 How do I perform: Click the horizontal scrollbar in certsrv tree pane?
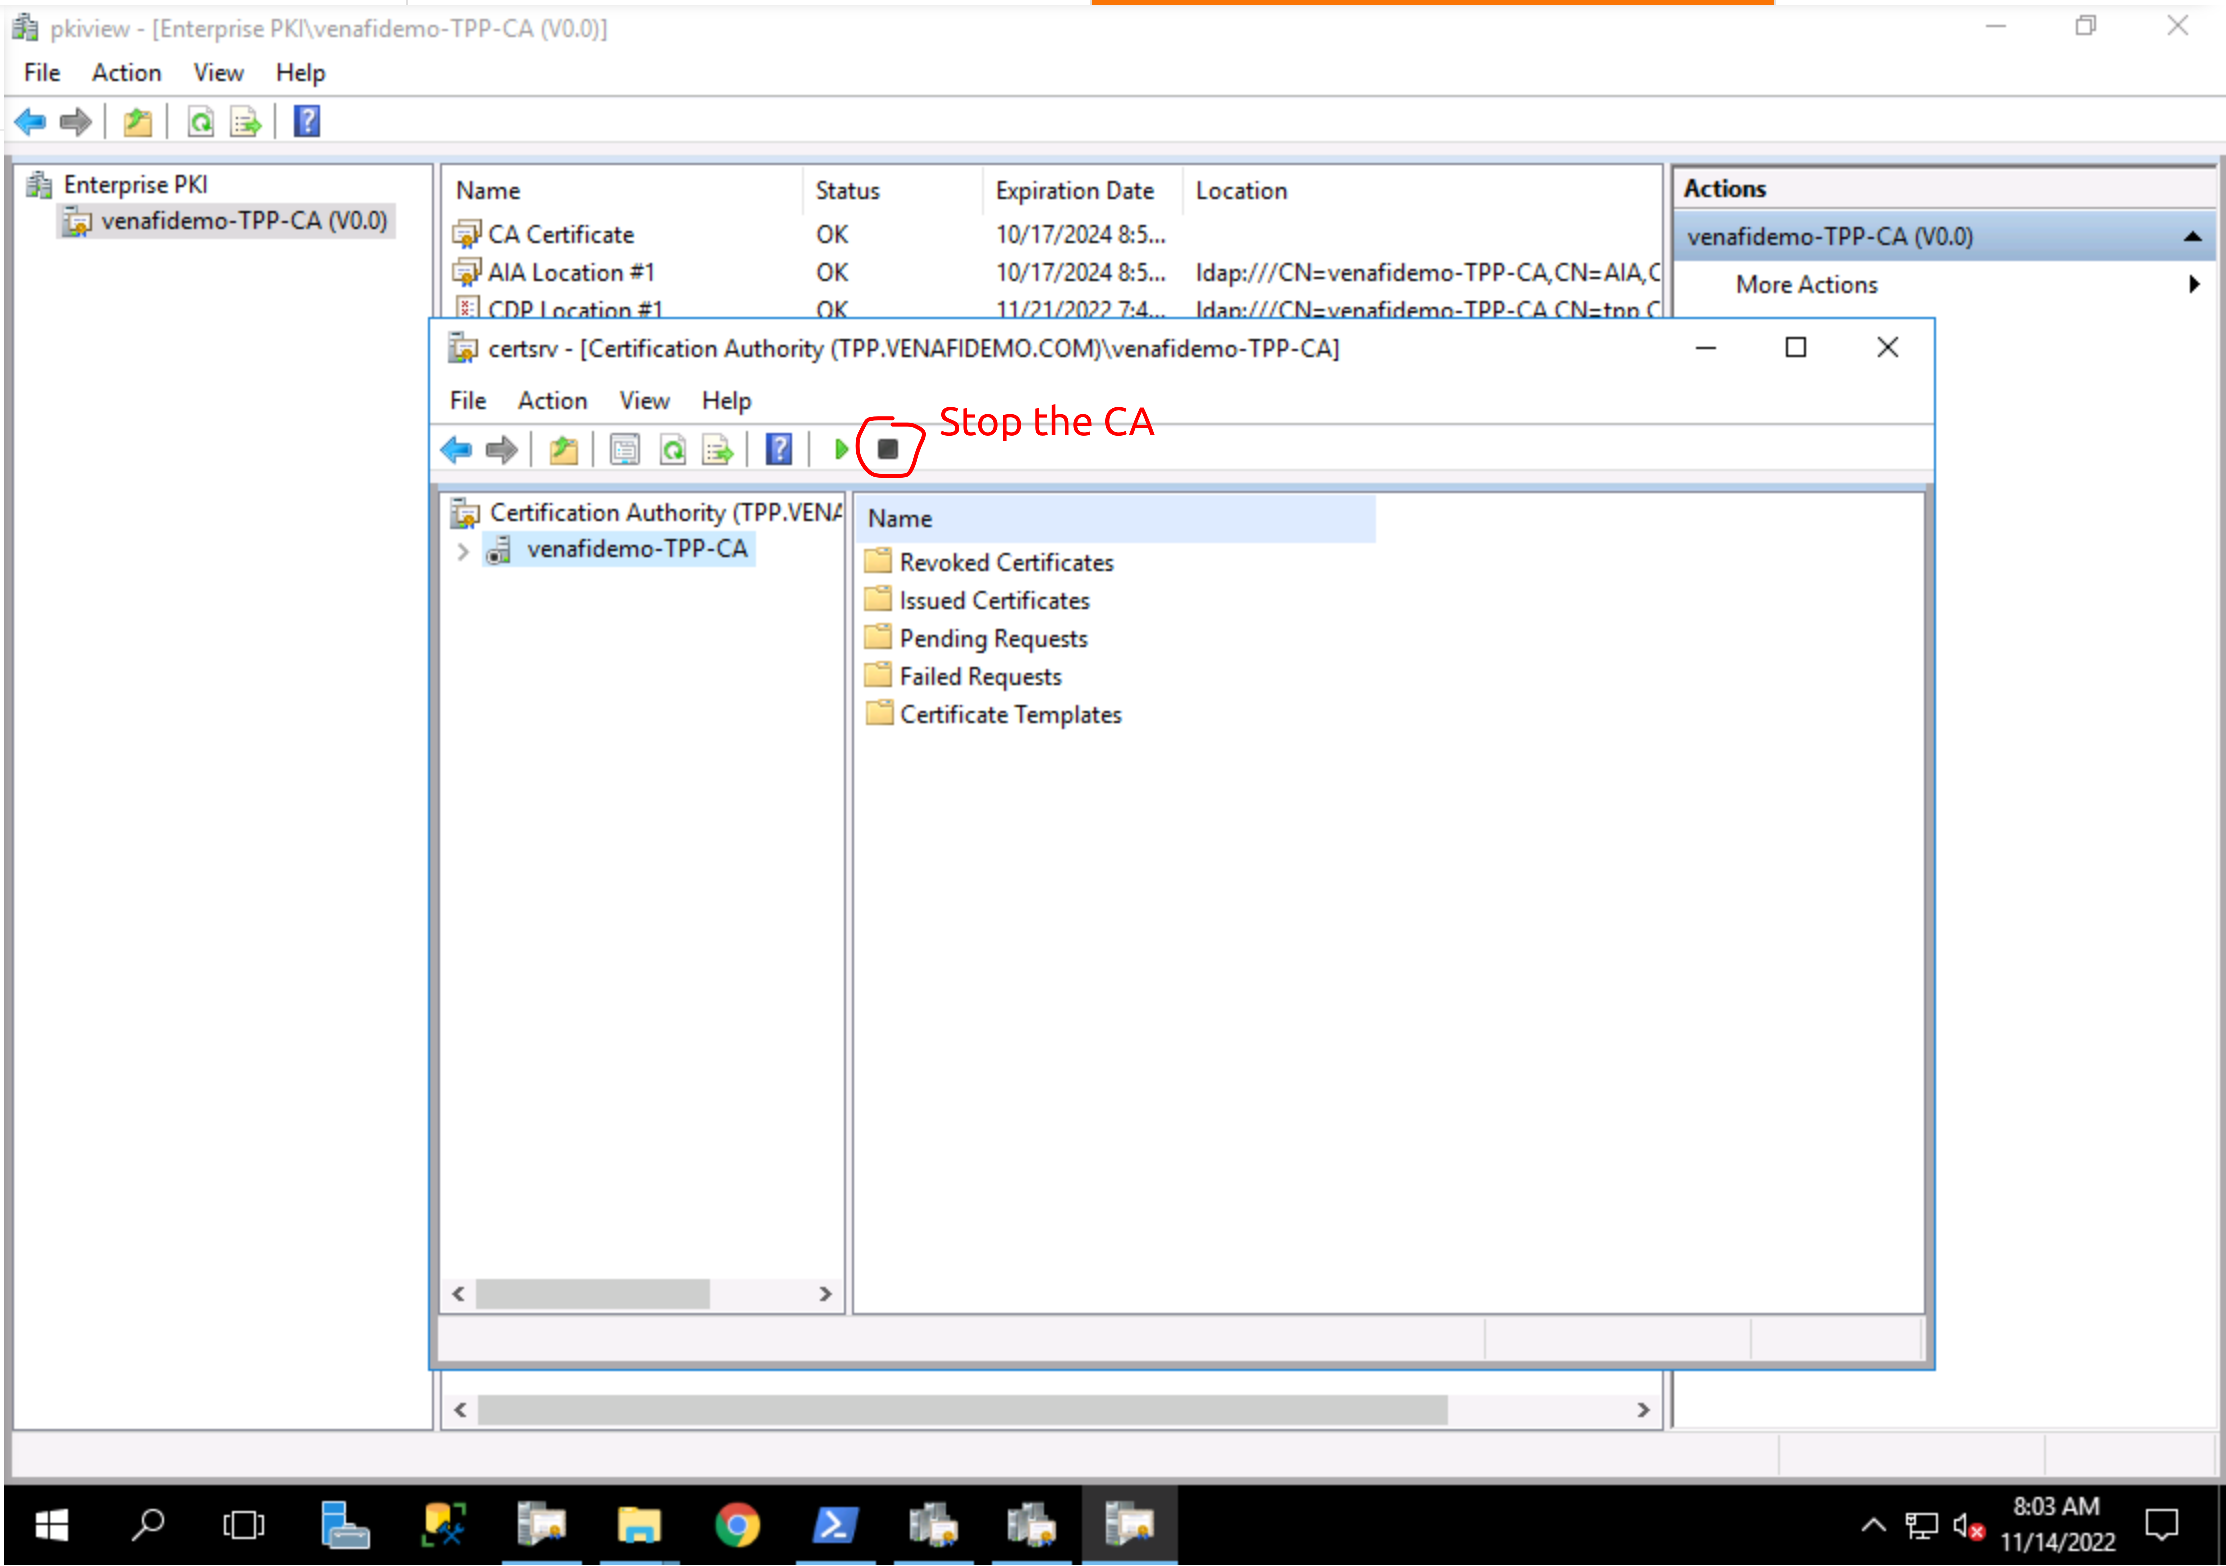point(592,1294)
